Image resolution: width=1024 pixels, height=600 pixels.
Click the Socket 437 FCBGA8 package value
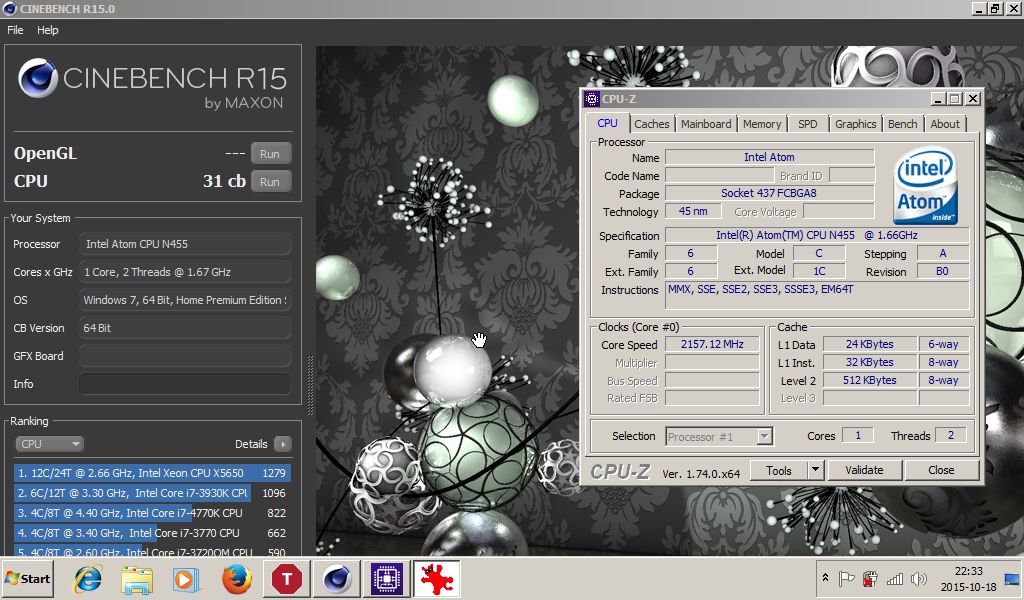(769, 193)
